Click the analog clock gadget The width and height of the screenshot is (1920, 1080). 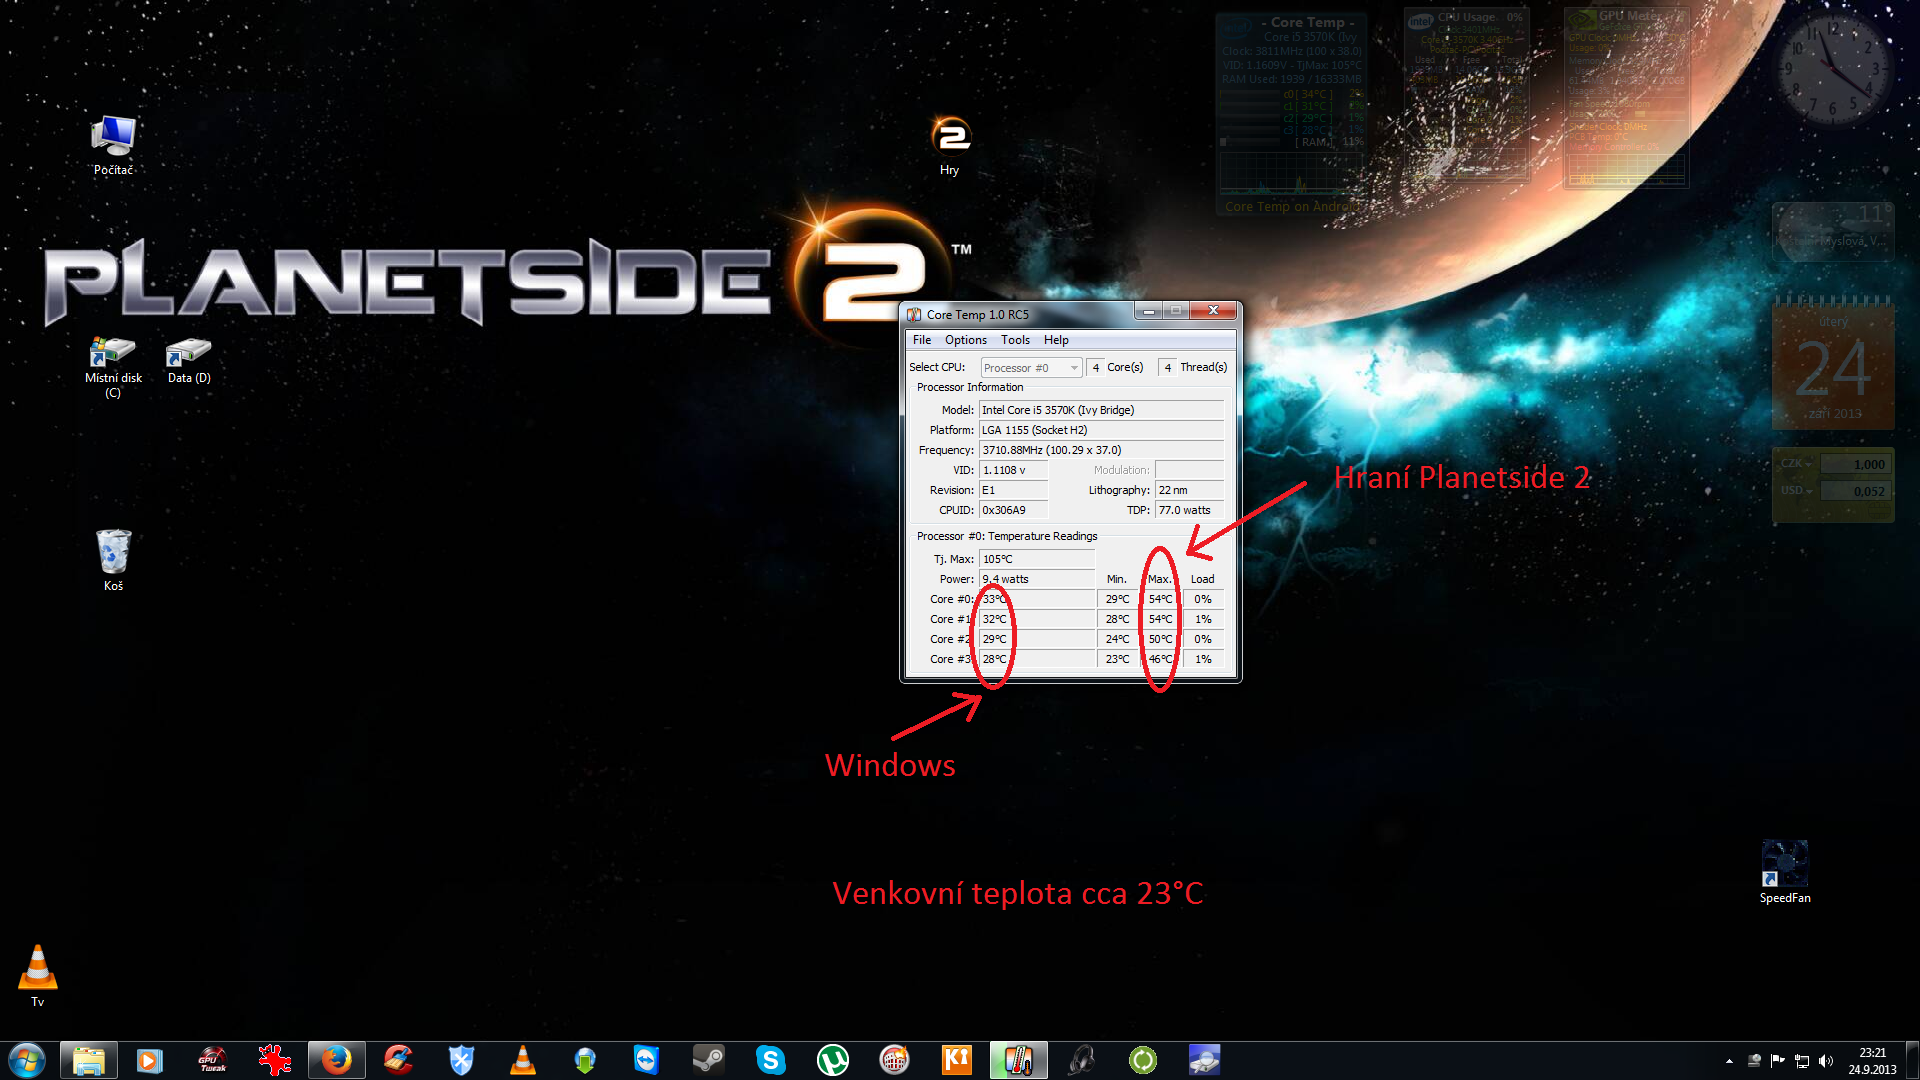pos(1834,66)
